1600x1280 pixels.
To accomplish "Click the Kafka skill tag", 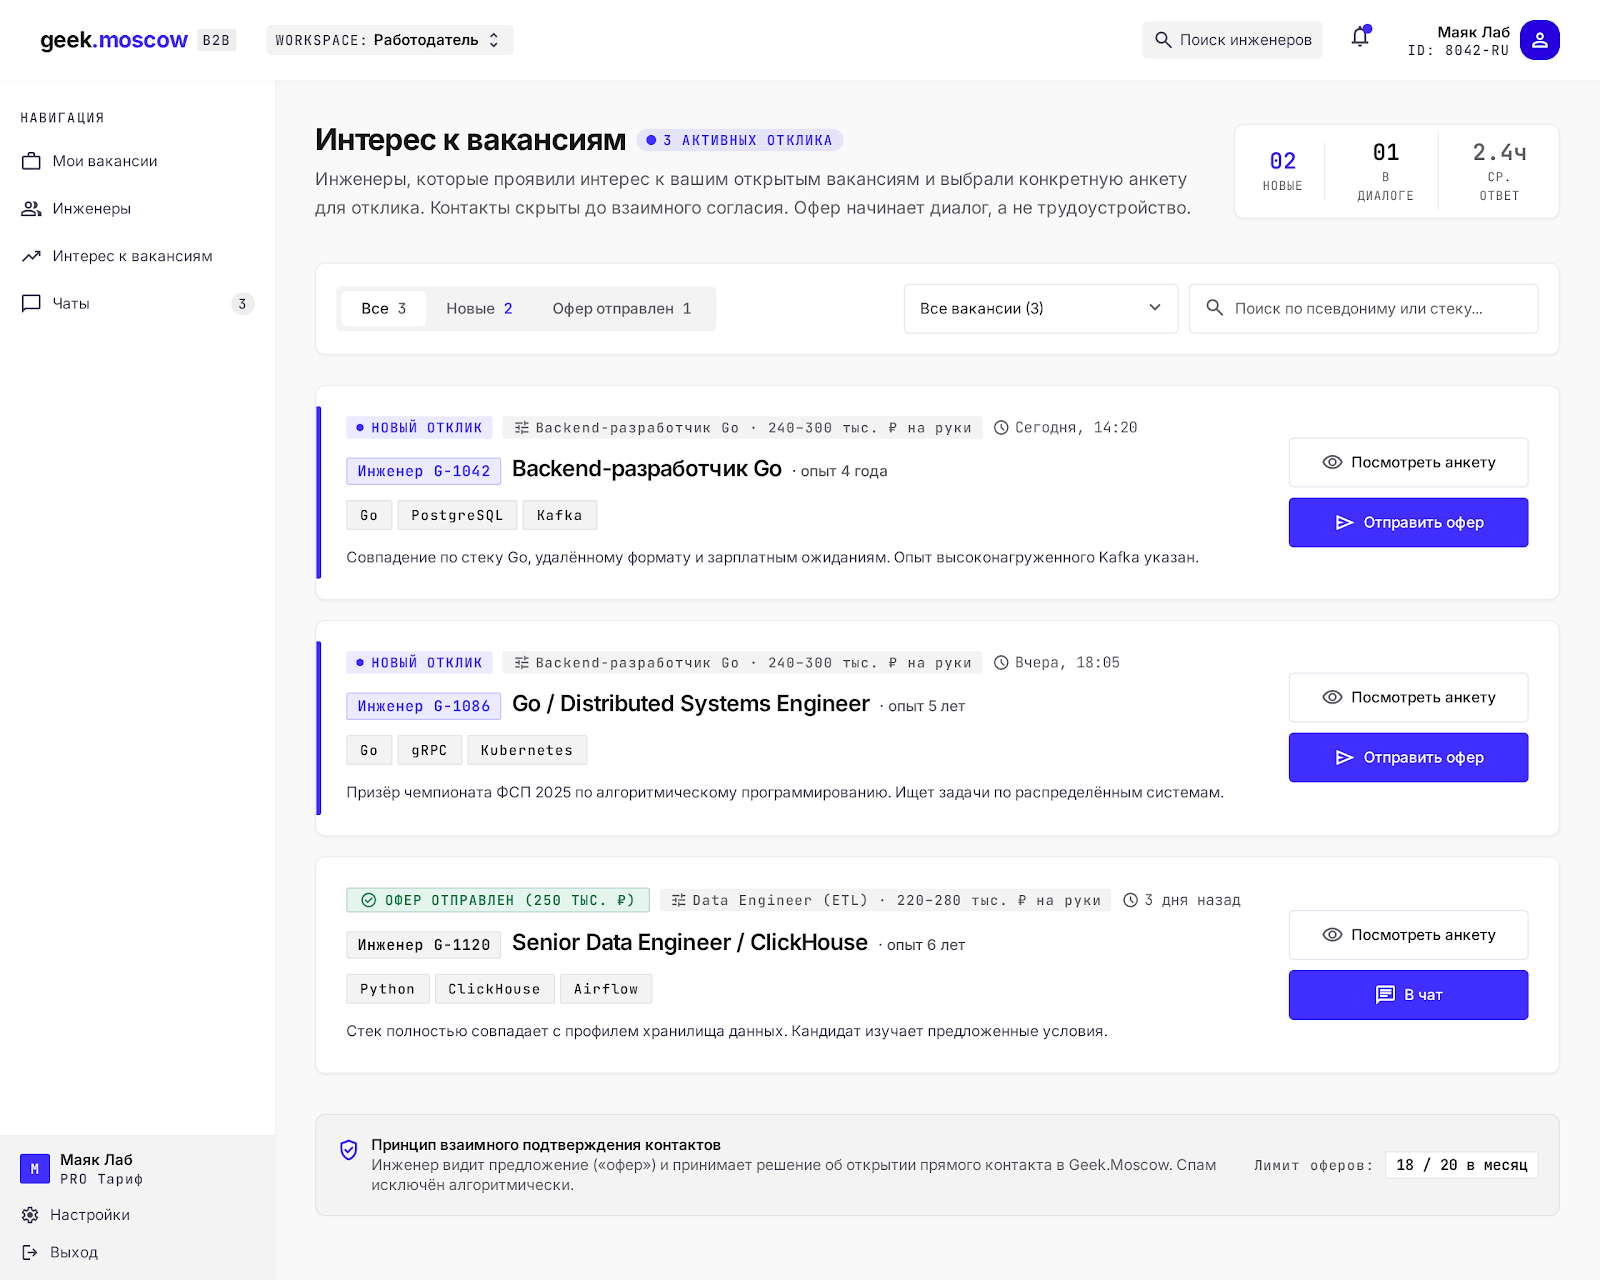I will tap(559, 515).
